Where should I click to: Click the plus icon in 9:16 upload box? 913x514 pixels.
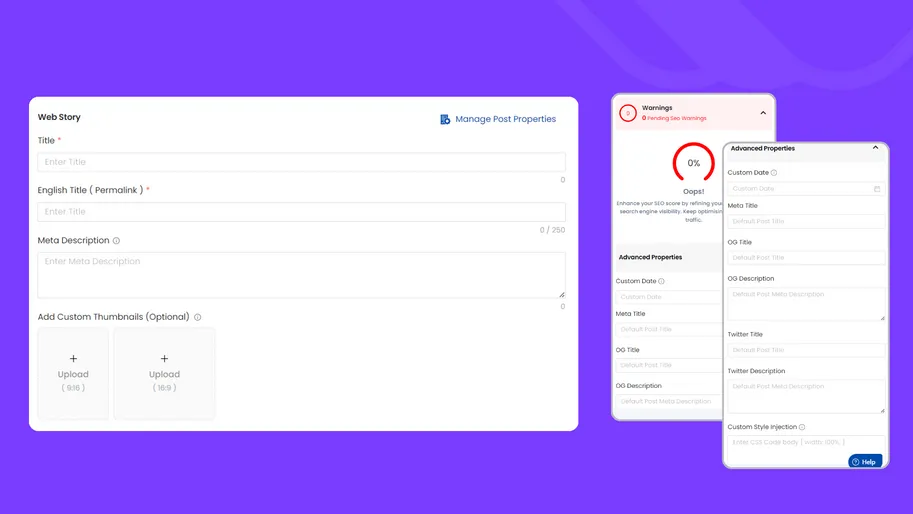click(x=73, y=359)
